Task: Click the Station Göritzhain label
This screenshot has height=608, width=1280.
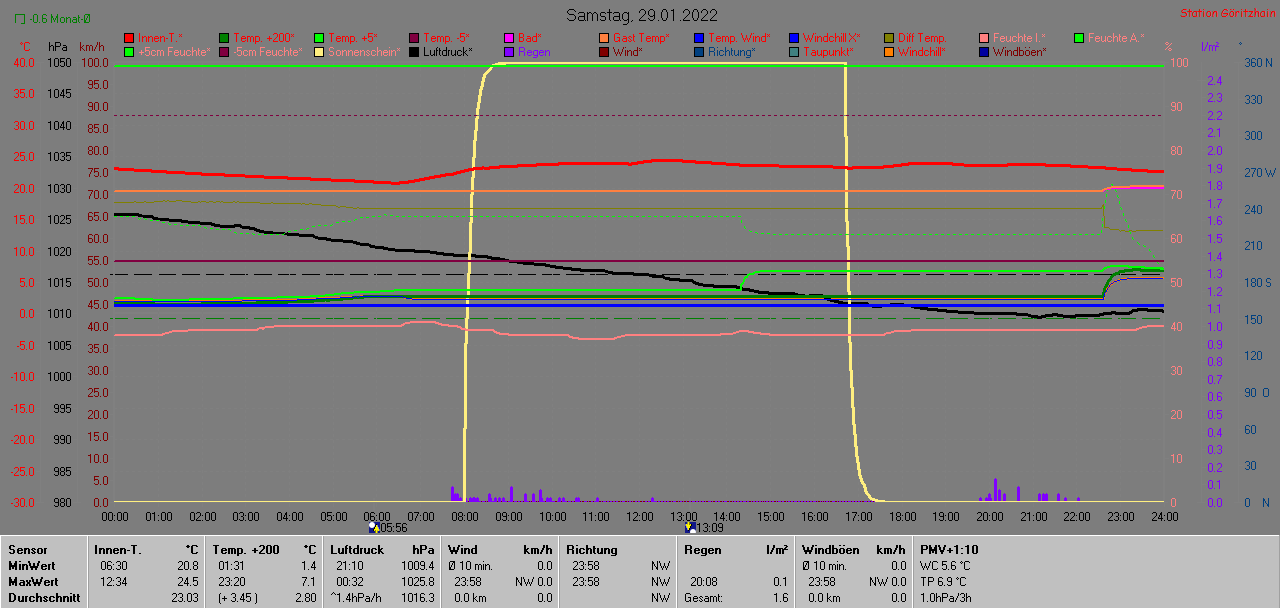Action: point(1226,13)
